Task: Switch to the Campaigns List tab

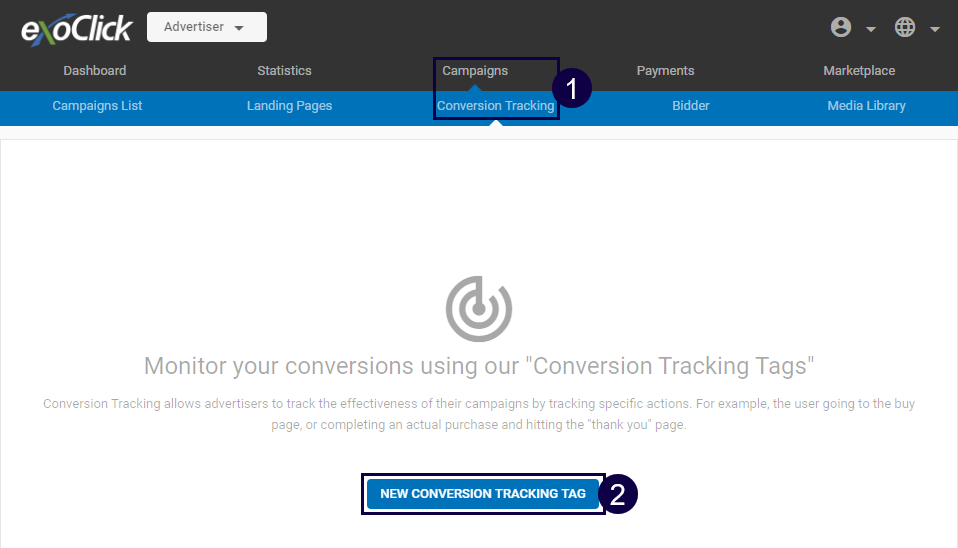Action: pos(97,106)
